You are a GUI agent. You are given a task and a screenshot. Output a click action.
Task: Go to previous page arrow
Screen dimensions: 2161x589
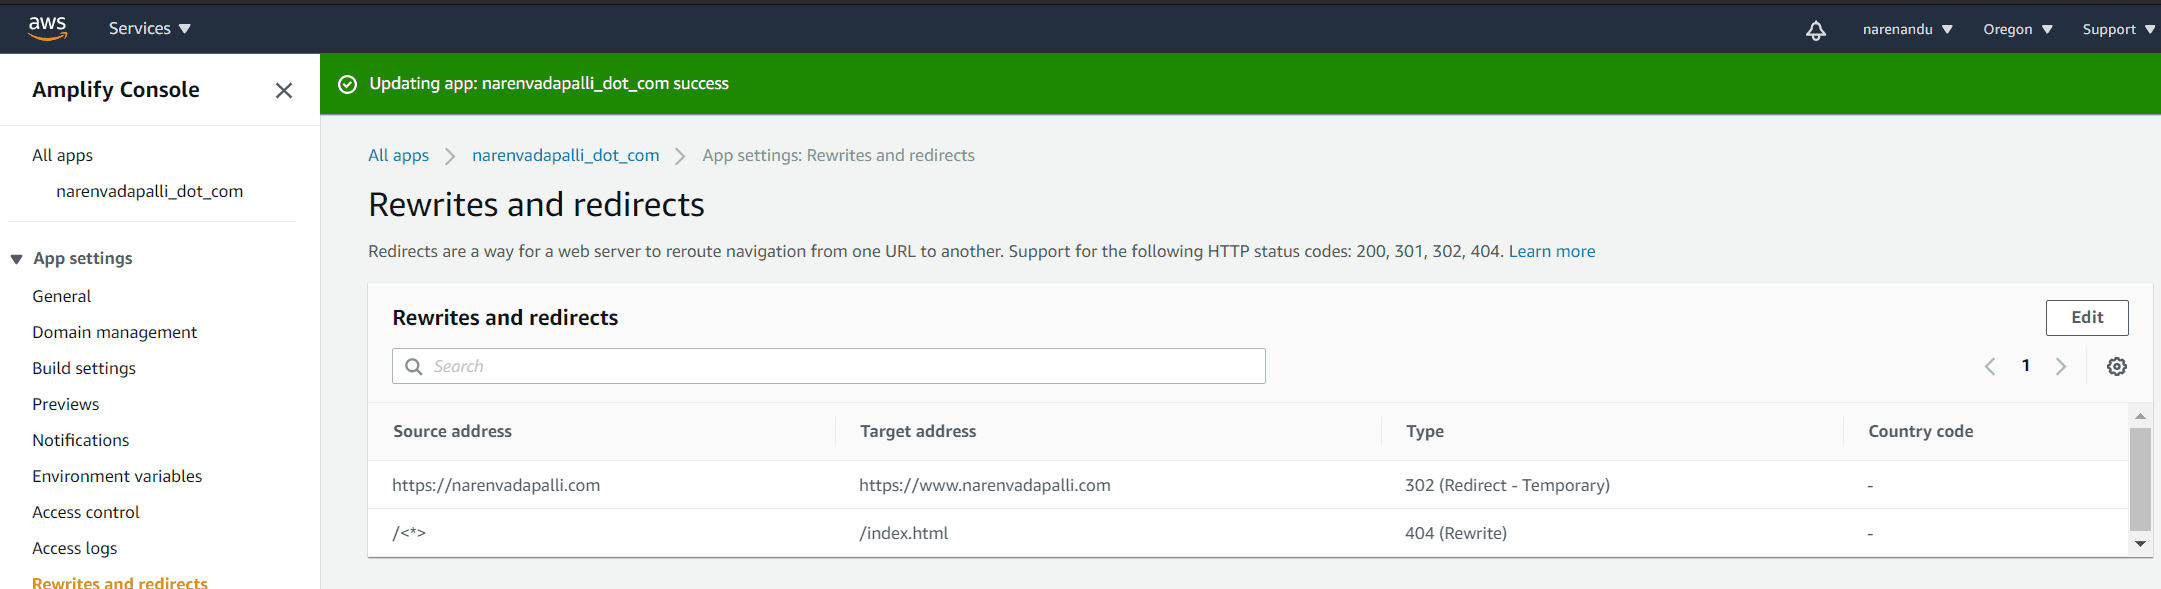tap(1990, 366)
